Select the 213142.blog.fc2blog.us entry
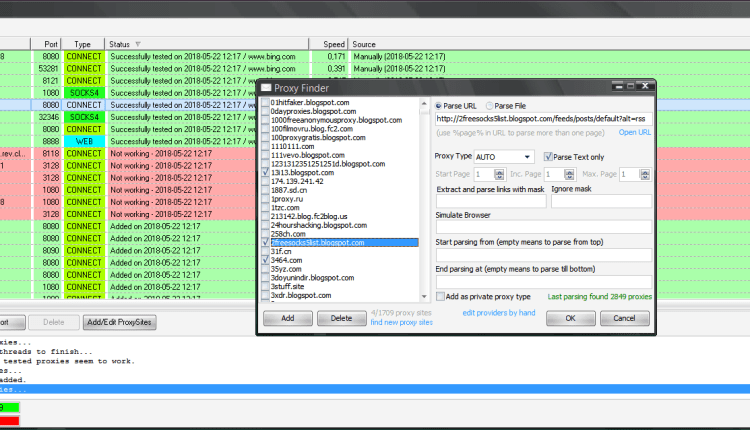This screenshot has width=750, height=430. click(309, 216)
